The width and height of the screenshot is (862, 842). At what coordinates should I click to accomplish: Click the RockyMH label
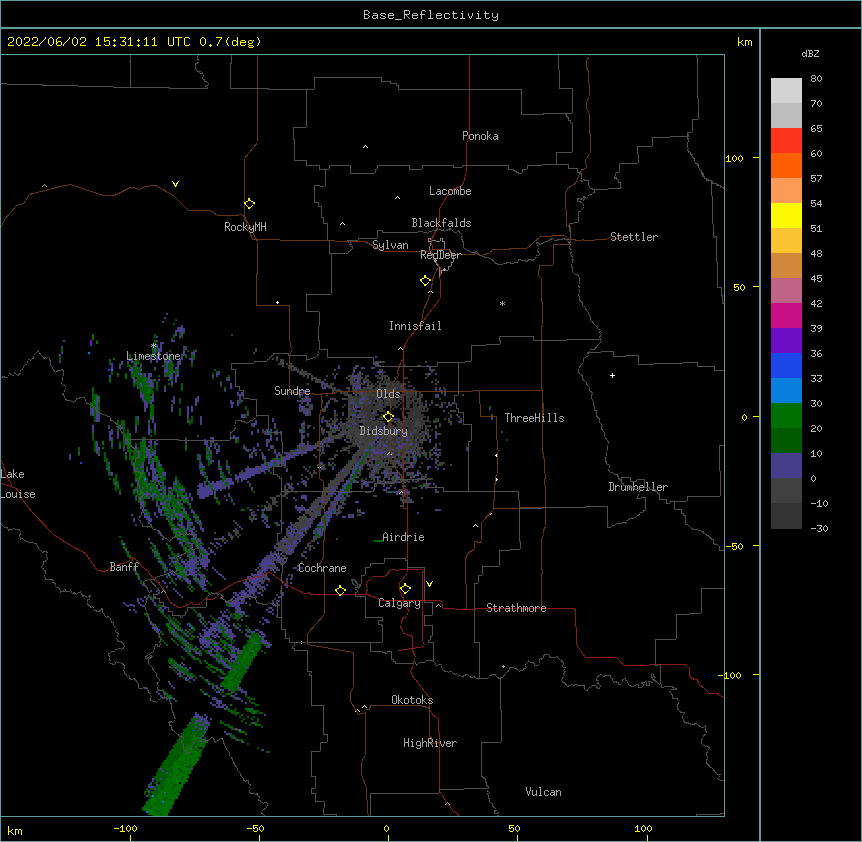click(x=245, y=227)
